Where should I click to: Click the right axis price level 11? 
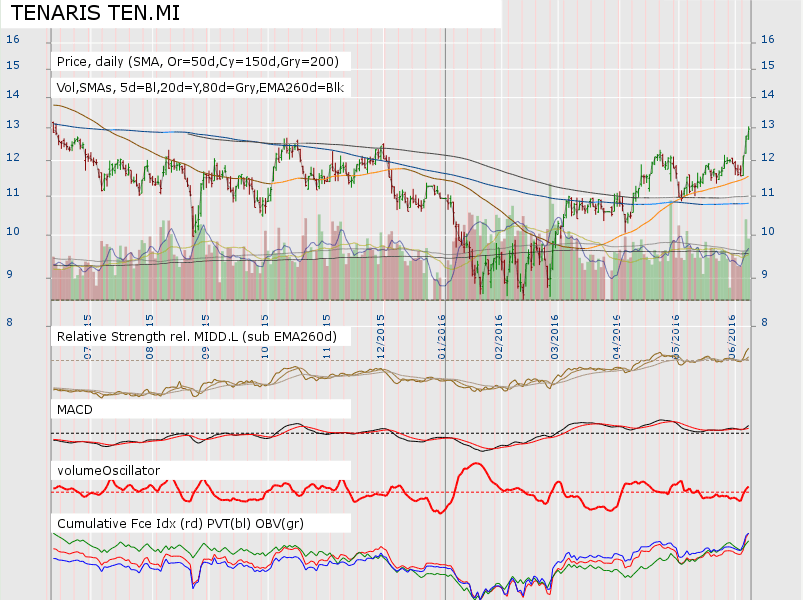pos(768,193)
